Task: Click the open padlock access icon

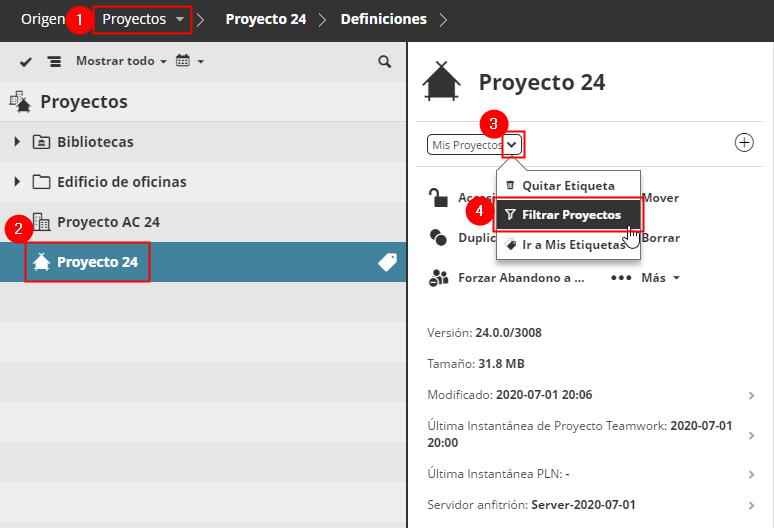Action: (x=438, y=198)
